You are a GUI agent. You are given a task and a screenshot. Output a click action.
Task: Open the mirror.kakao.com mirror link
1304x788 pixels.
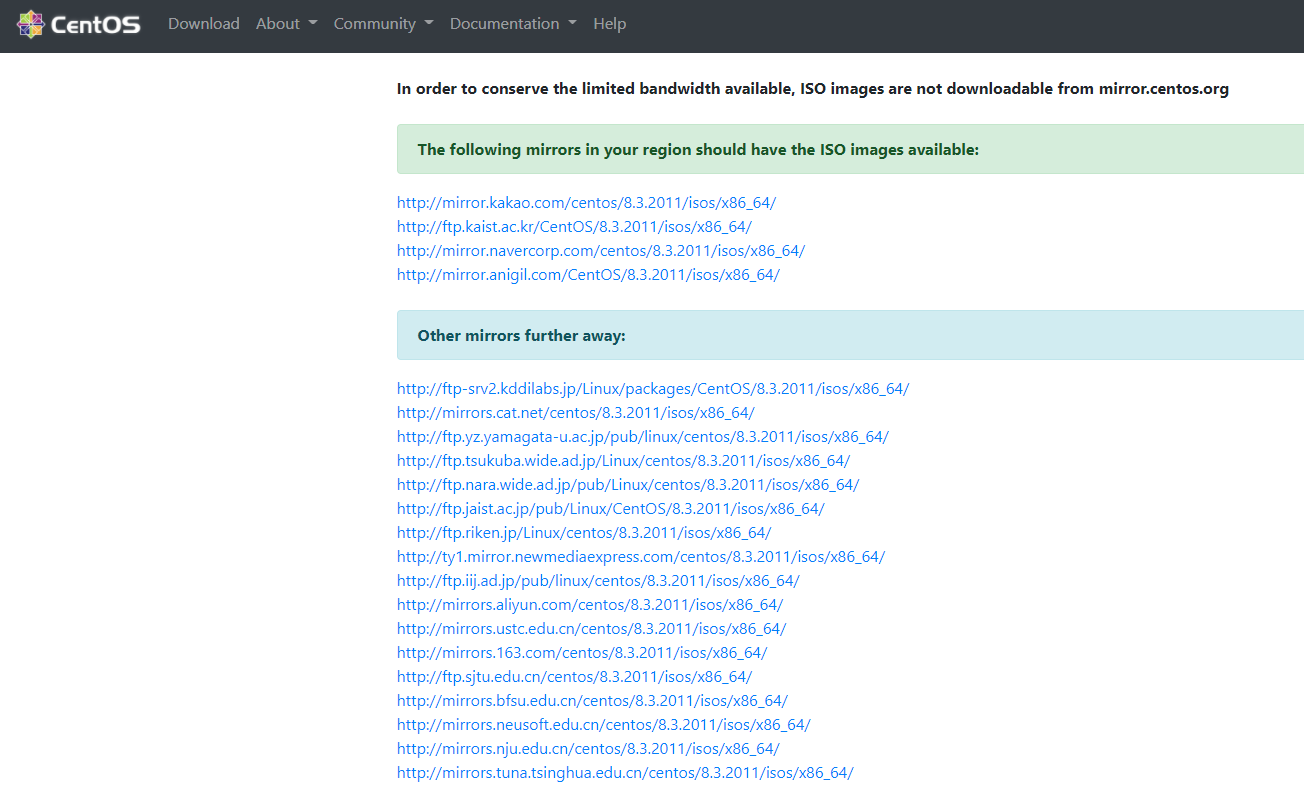586,203
